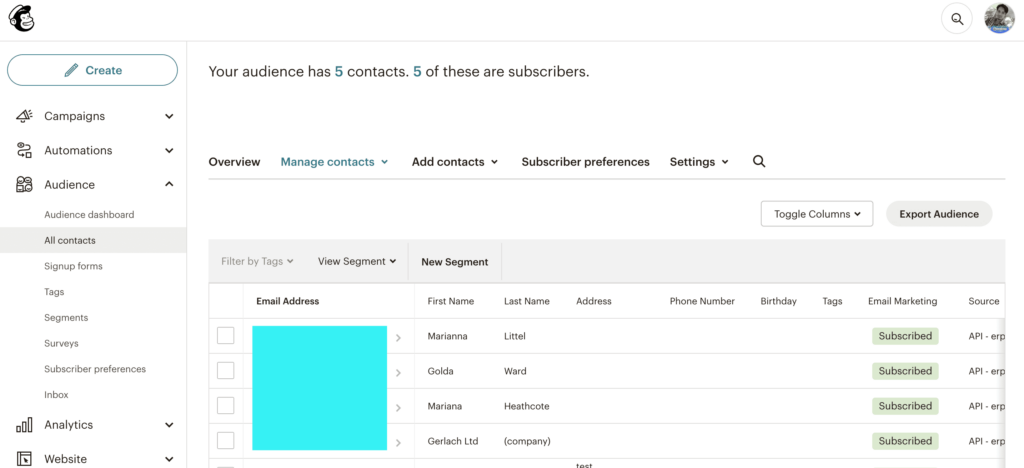Open the Add contacts dropdown
Viewport: 1024px width, 468px height.
455,162
